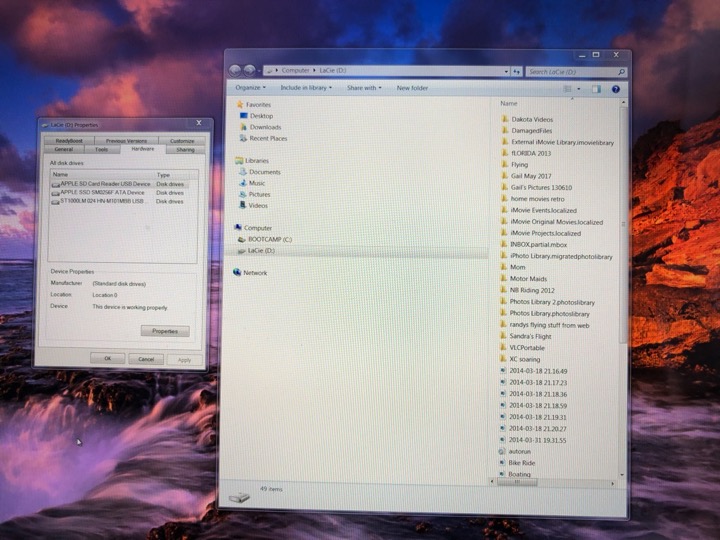Expand the address bar history dropdown arrow
The width and height of the screenshot is (720, 540).
(x=506, y=72)
